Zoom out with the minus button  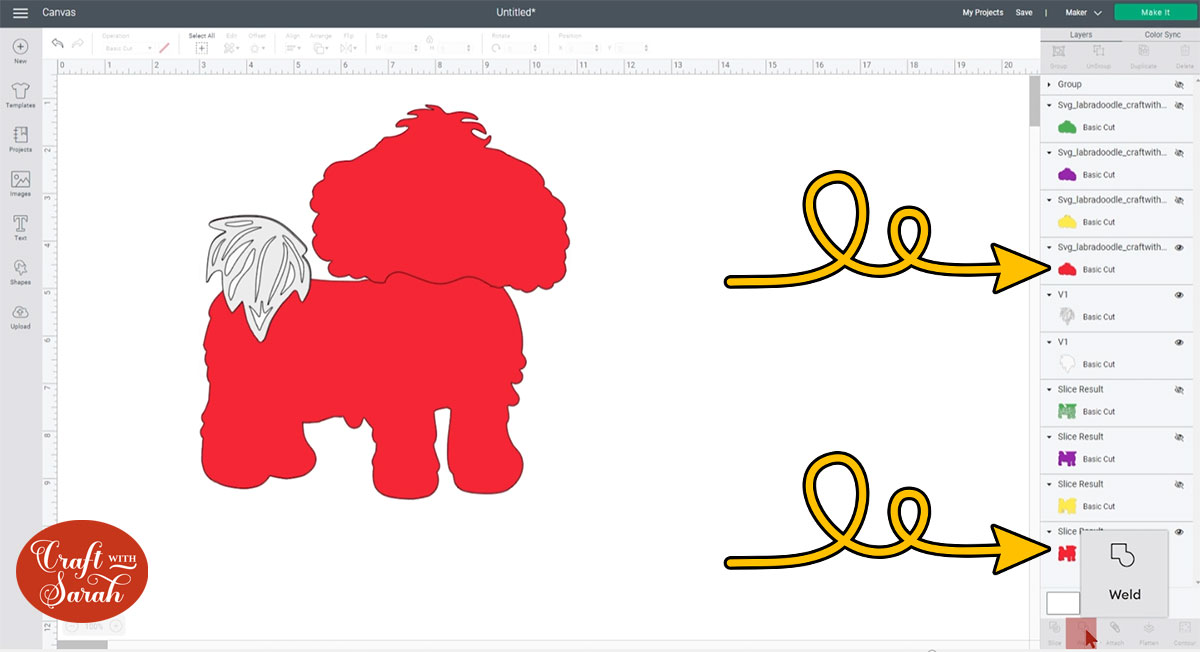tap(71, 626)
